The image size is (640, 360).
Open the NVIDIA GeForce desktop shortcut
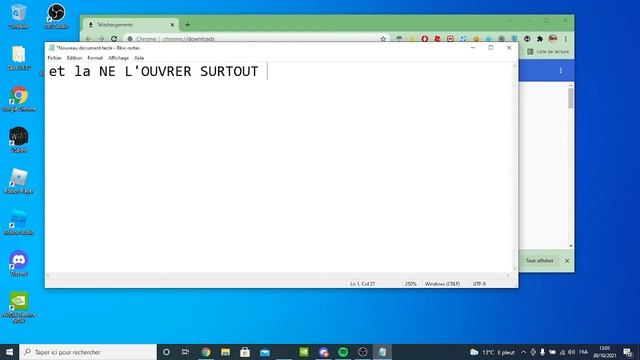click(19, 307)
